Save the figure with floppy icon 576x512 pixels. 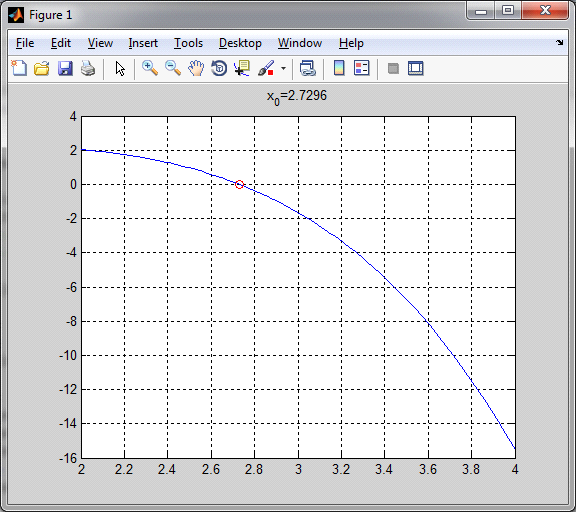click(x=65, y=68)
